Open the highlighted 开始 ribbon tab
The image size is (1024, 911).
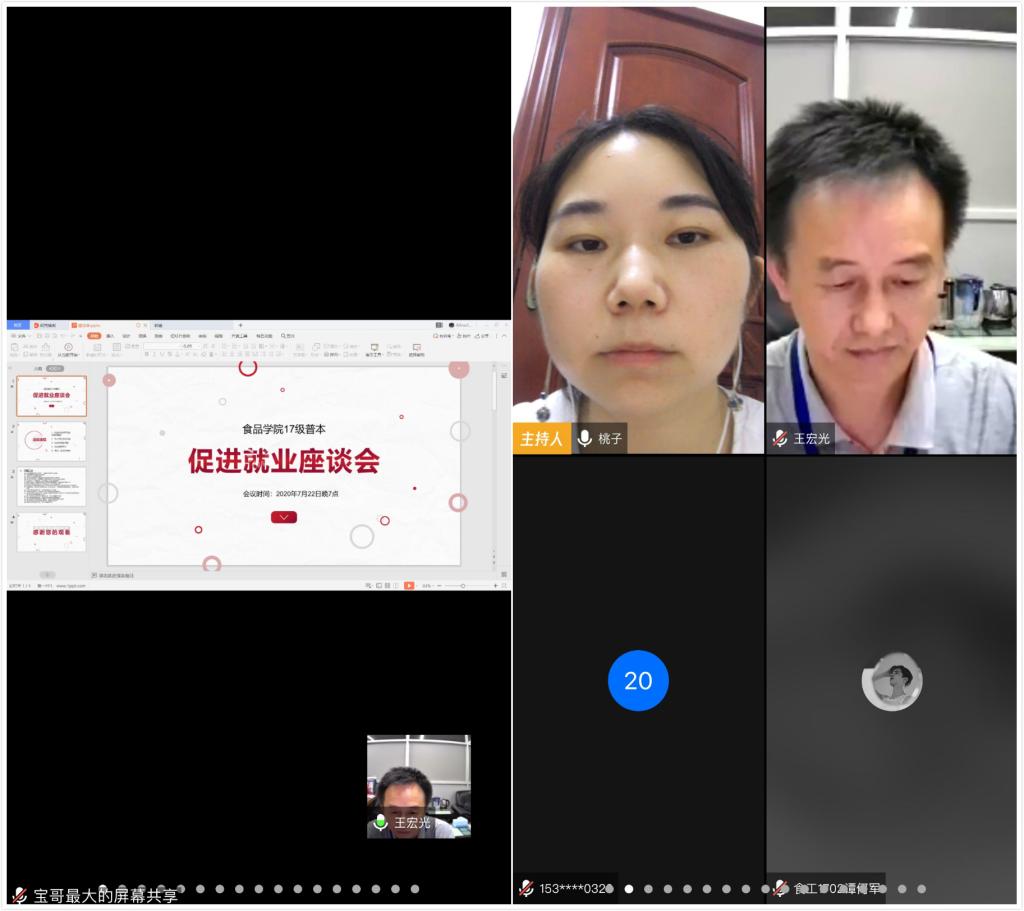94,336
